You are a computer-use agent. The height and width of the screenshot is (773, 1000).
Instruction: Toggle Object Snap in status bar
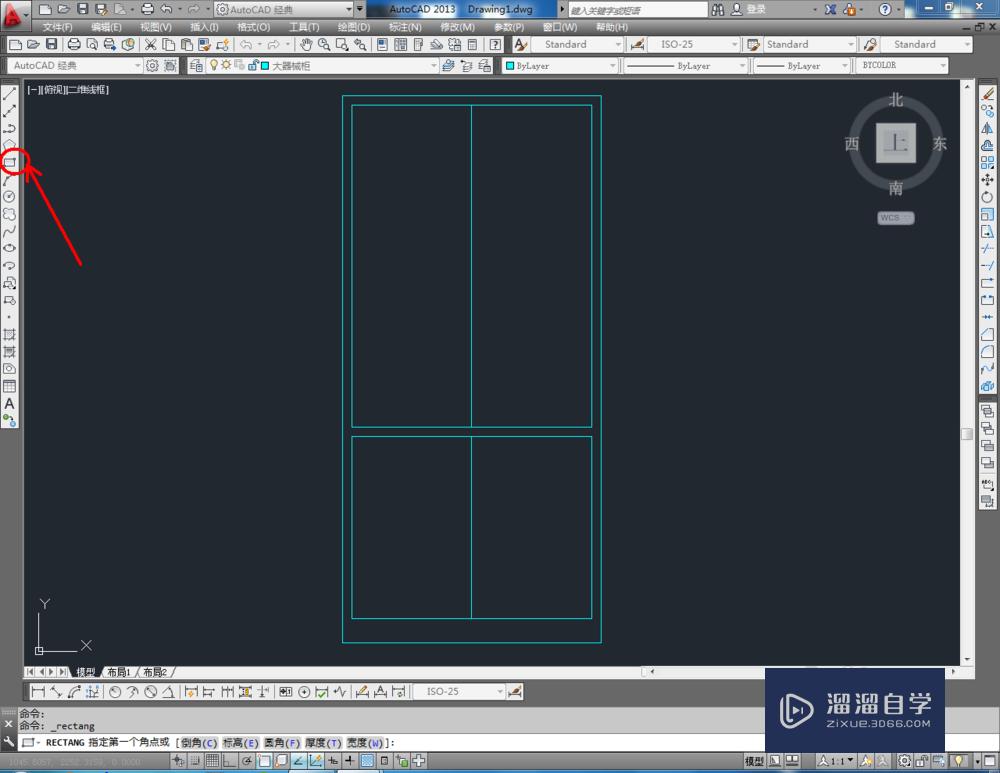pos(263,760)
